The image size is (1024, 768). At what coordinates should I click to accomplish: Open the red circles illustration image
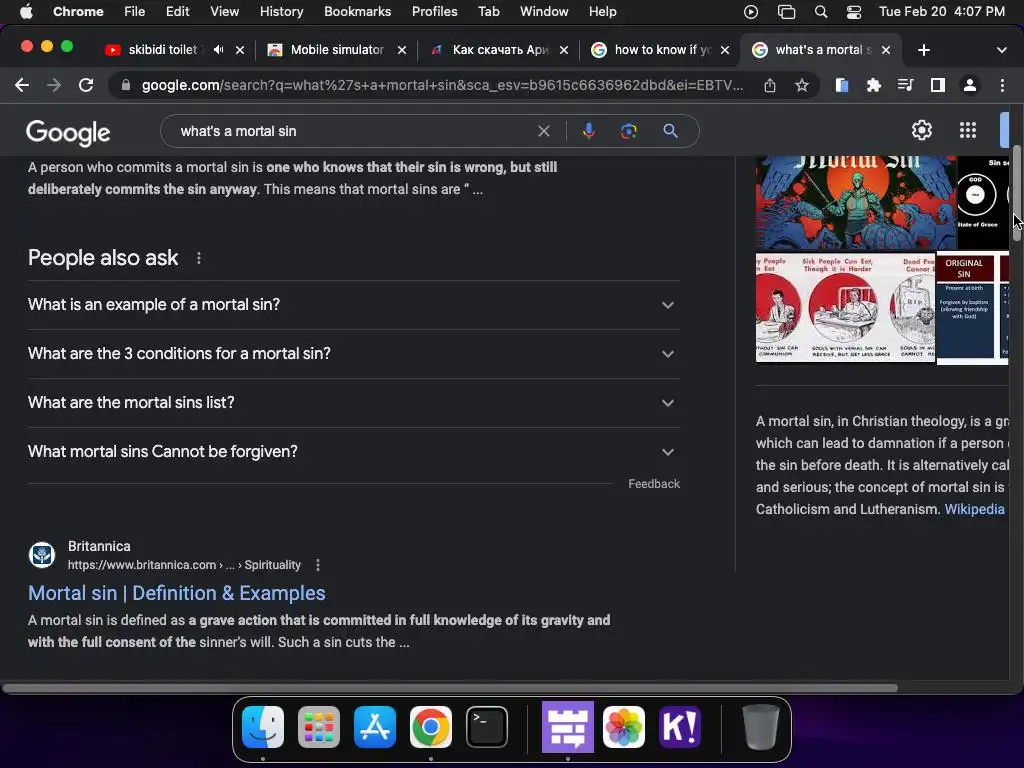[845, 308]
